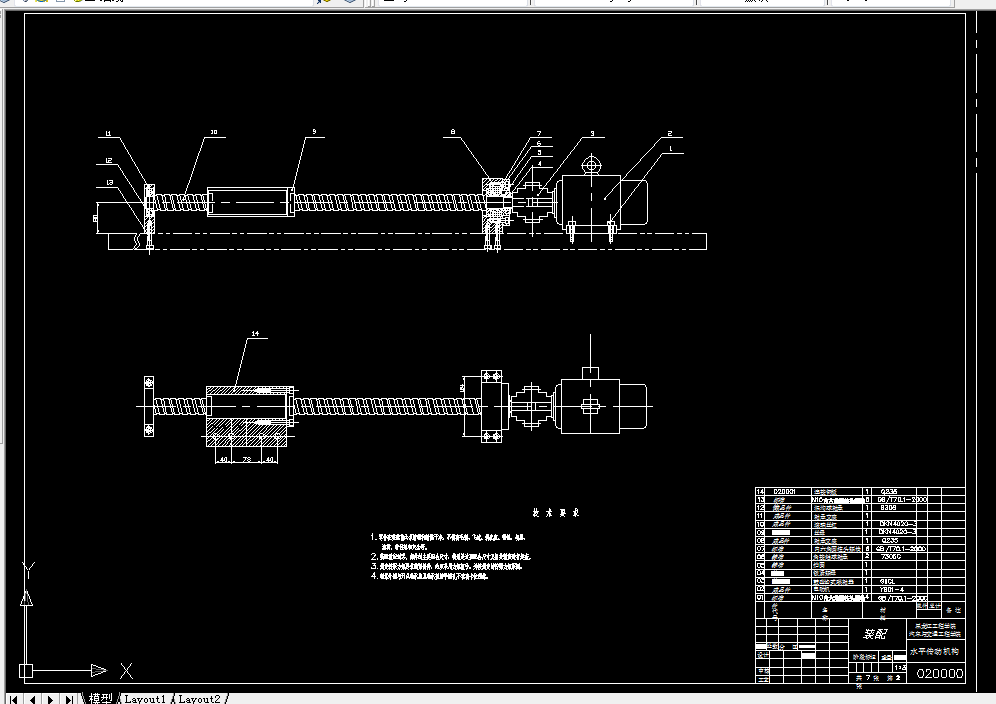
Task: Select balloon number 11 leader label
Action: pos(108,133)
